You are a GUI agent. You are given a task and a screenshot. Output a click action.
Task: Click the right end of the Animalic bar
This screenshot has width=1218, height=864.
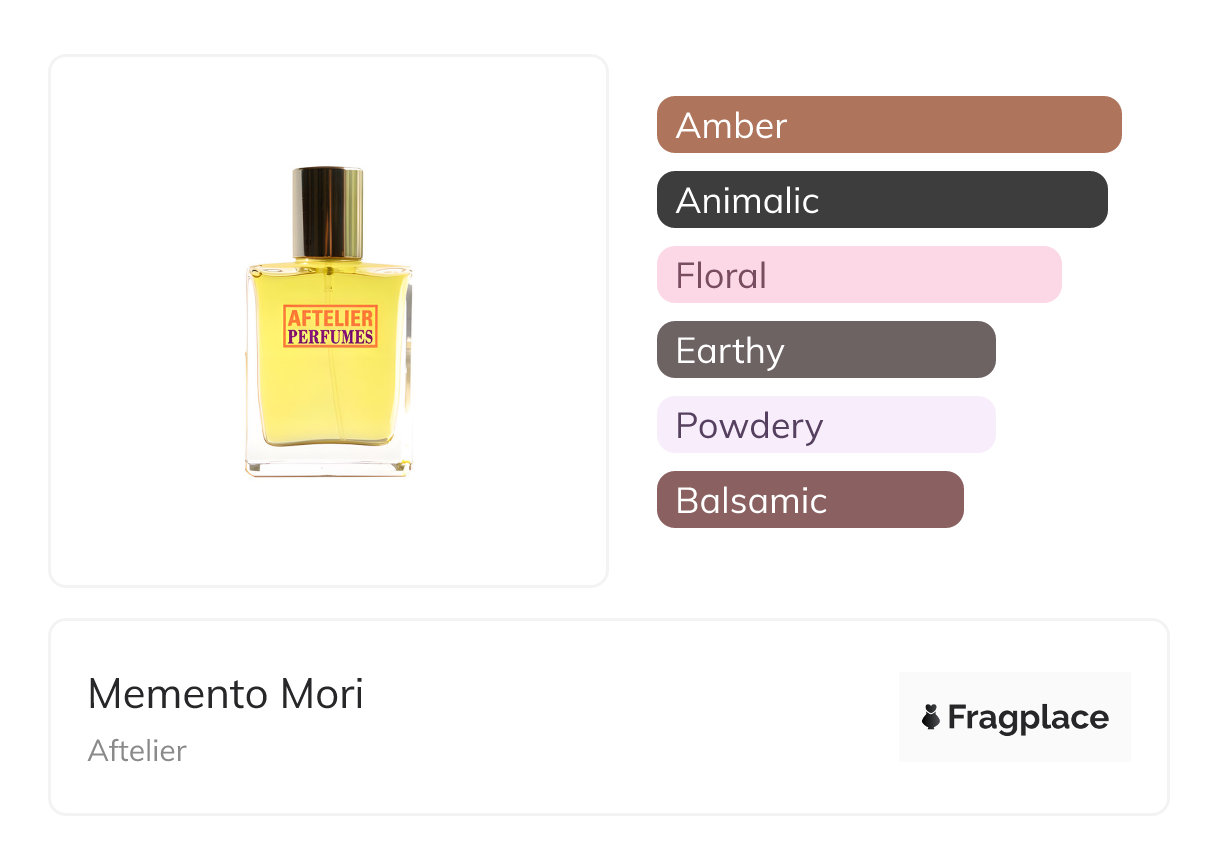[x=1094, y=200]
